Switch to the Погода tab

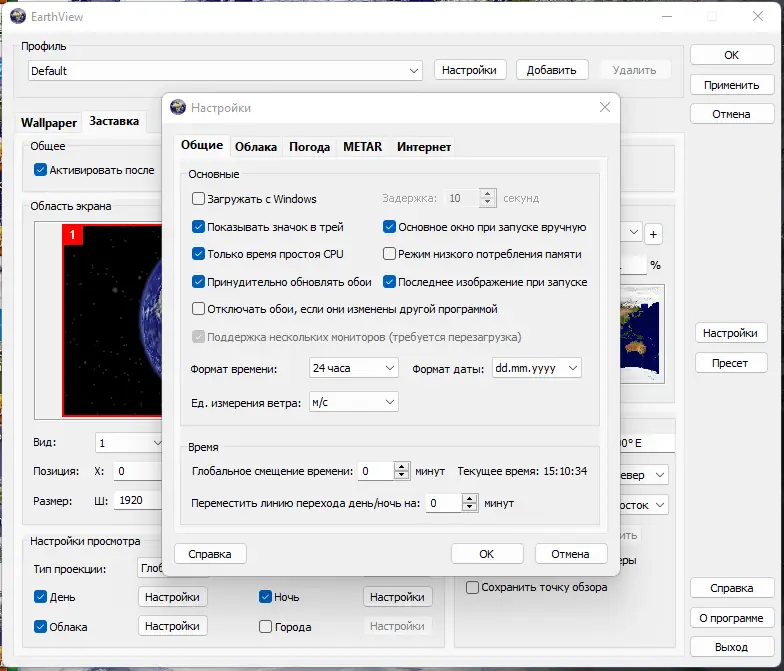tap(310, 146)
